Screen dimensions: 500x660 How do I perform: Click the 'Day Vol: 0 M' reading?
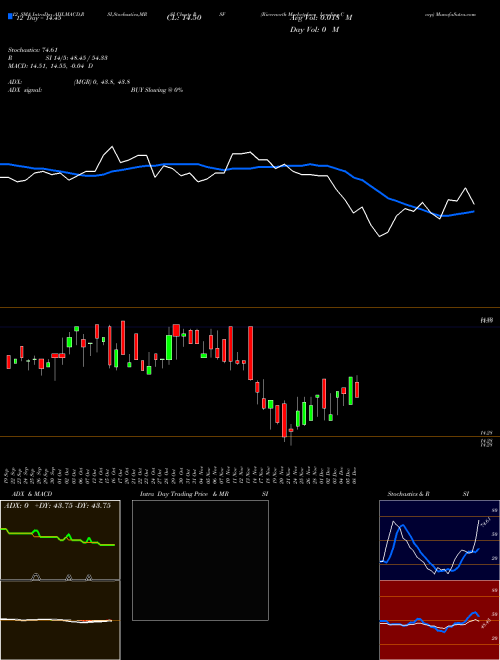coord(314,30)
